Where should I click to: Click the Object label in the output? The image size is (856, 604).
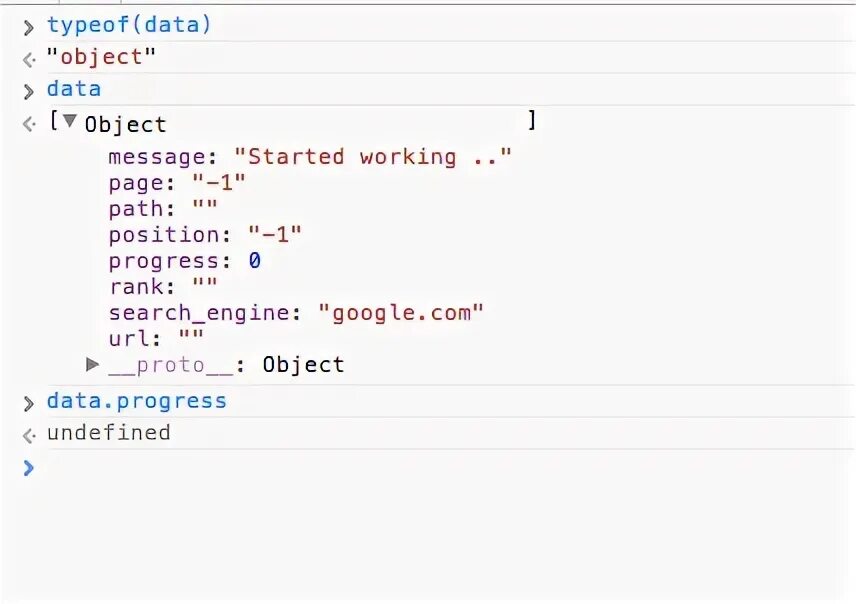click(126, 125)
